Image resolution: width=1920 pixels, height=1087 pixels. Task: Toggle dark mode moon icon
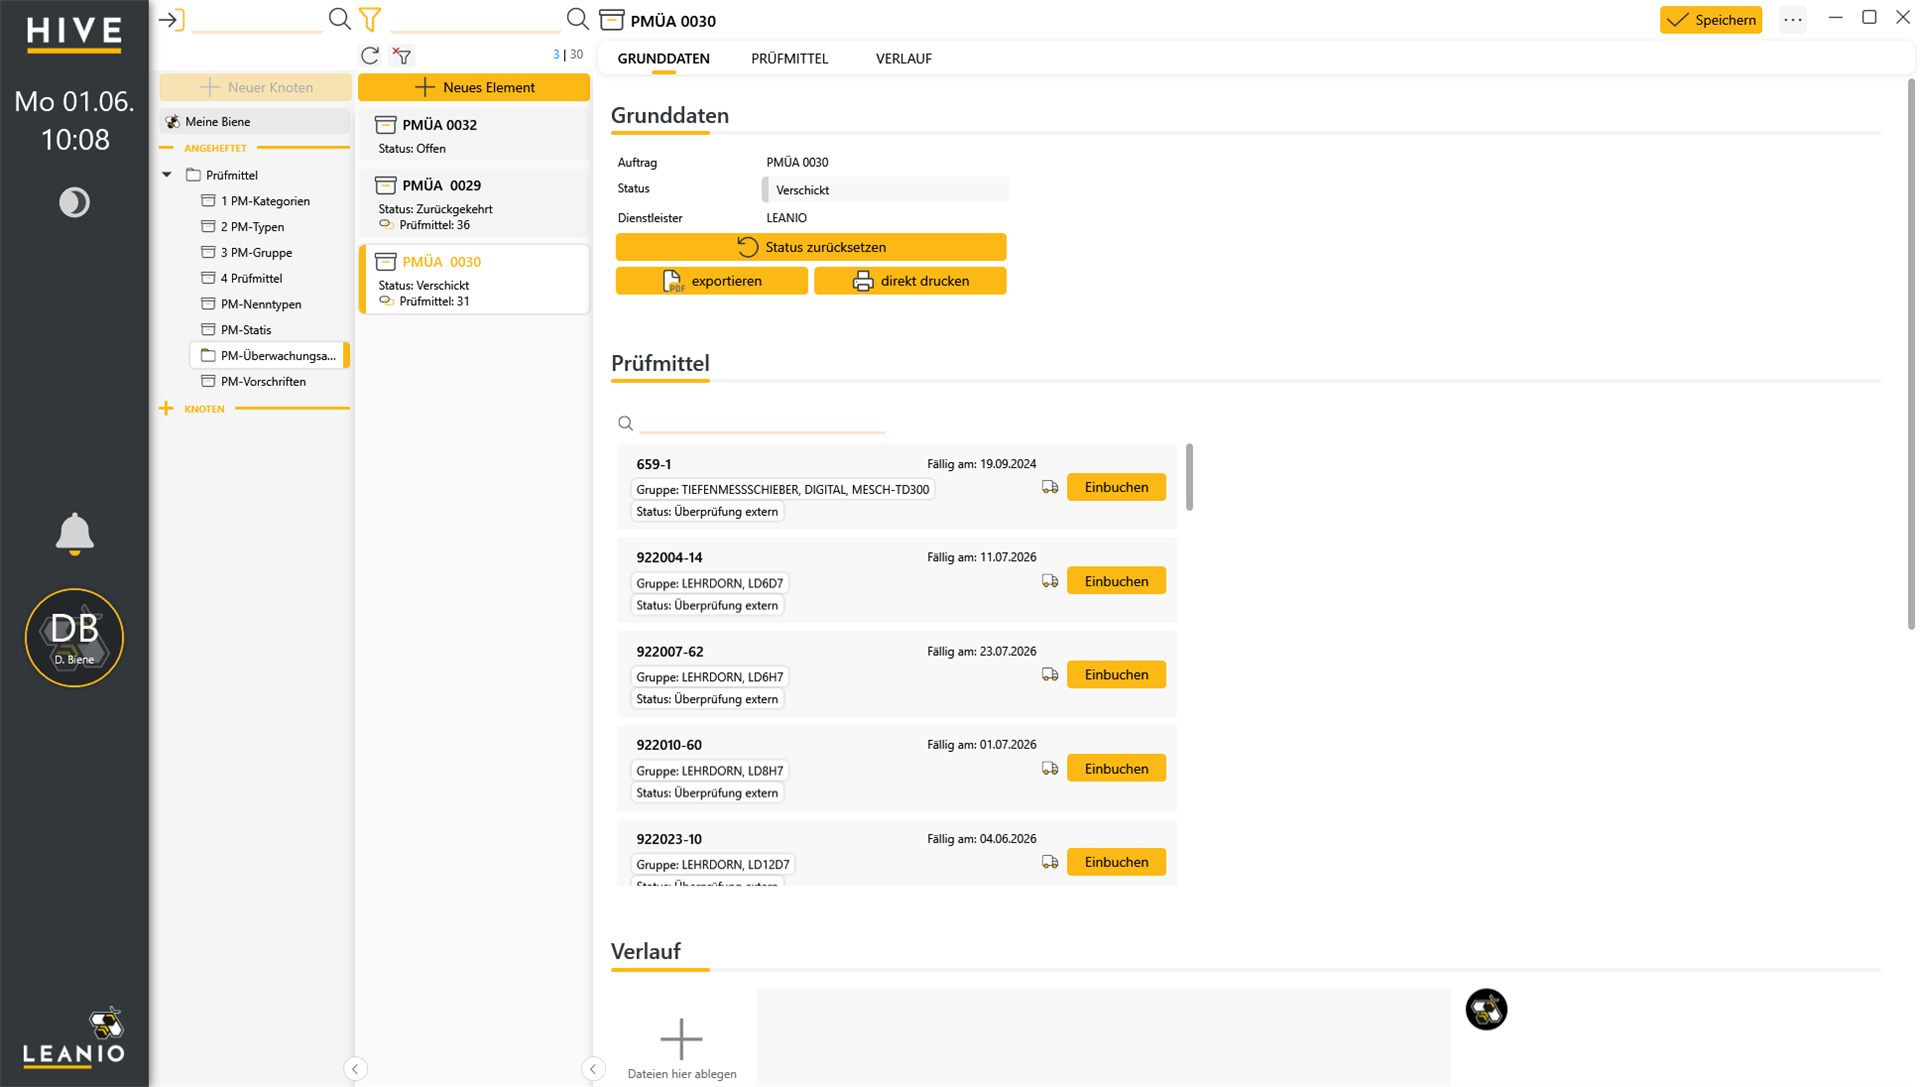(x=74, y=202)
